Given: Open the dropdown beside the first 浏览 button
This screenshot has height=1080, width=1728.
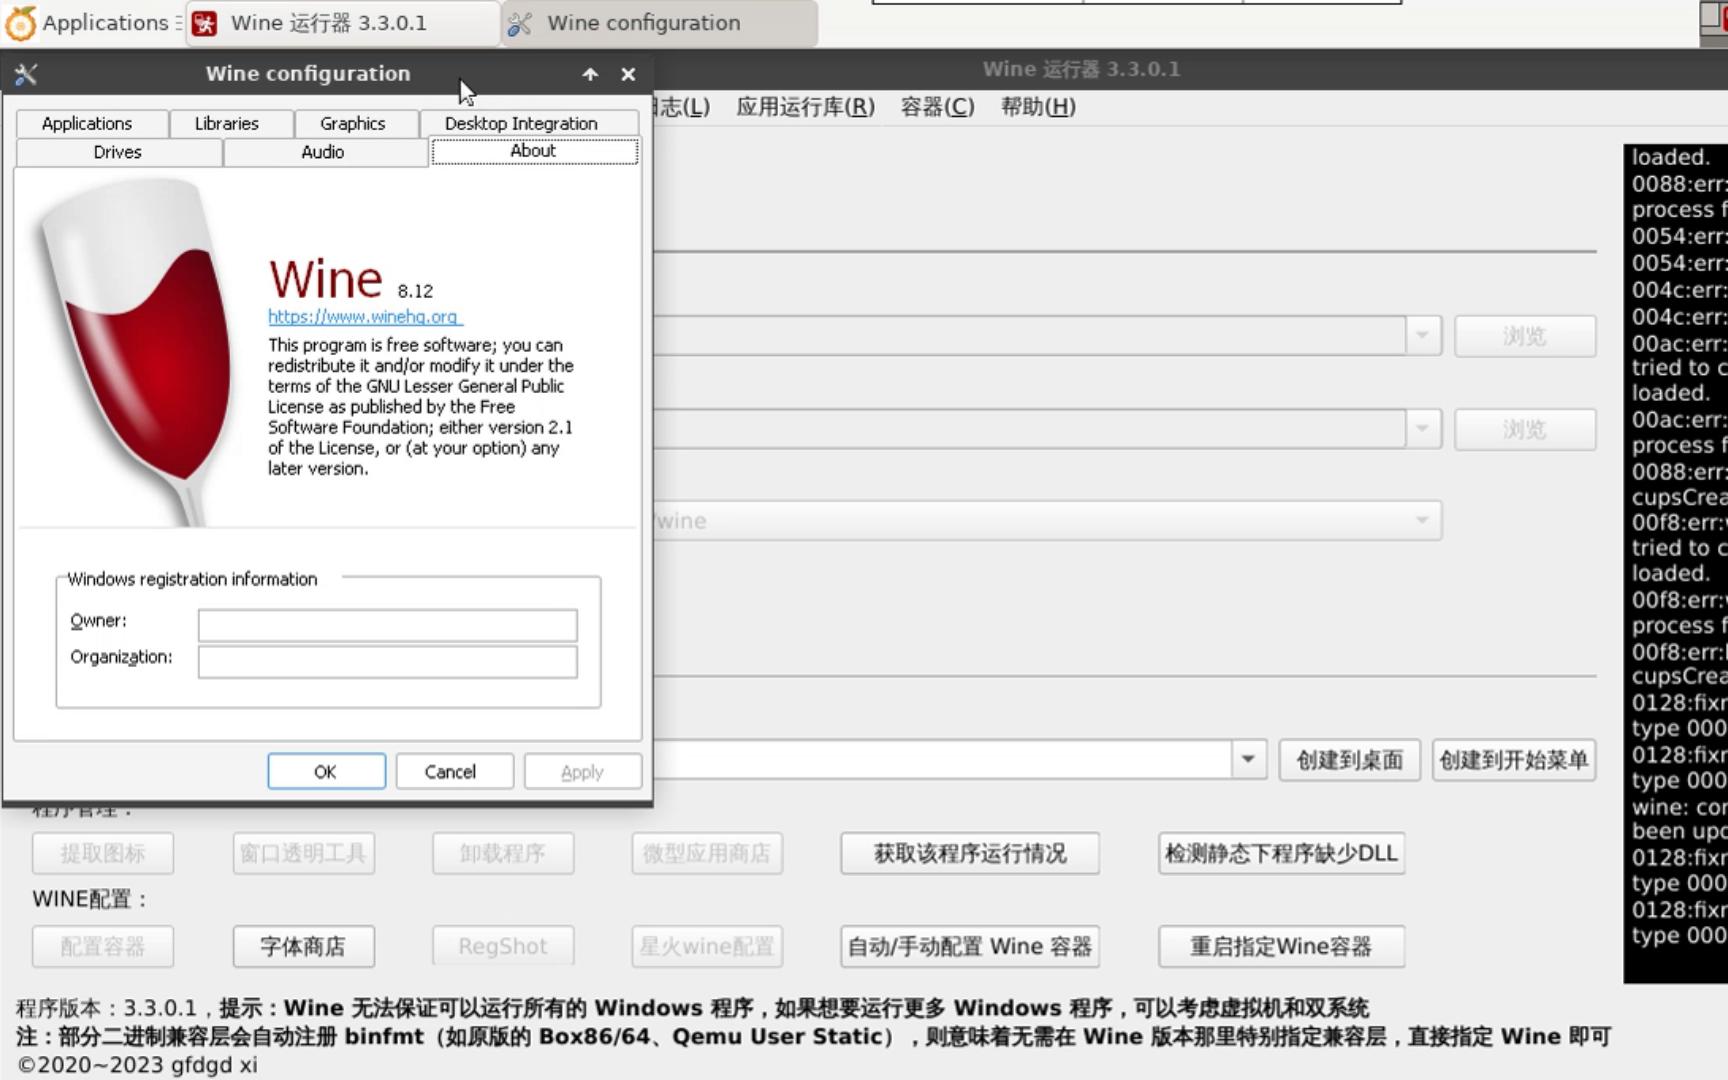Looking at the screenshot, I should [x=1422, y=336].
